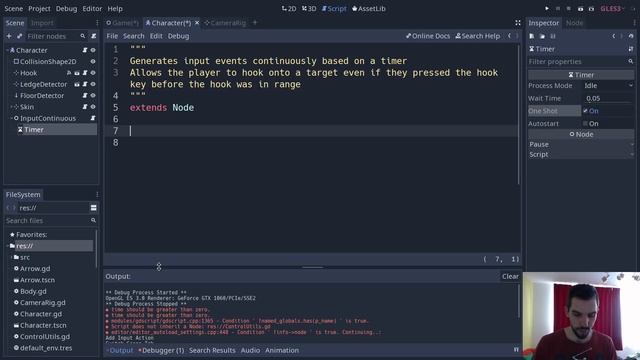Switch to the Import tab
640x360 pixels.
pos(42,23)
